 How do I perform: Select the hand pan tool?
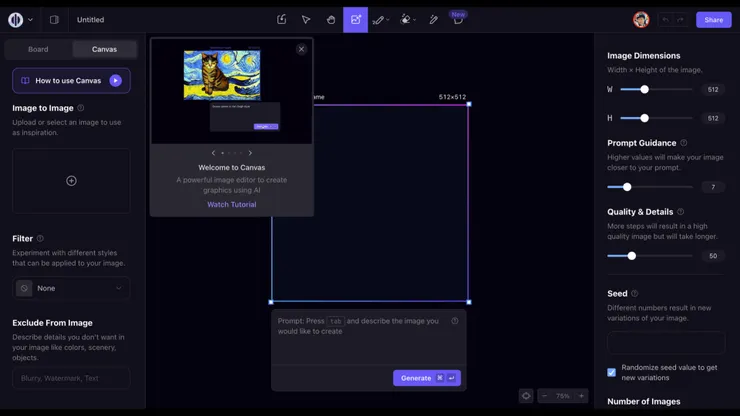(331, 20)
